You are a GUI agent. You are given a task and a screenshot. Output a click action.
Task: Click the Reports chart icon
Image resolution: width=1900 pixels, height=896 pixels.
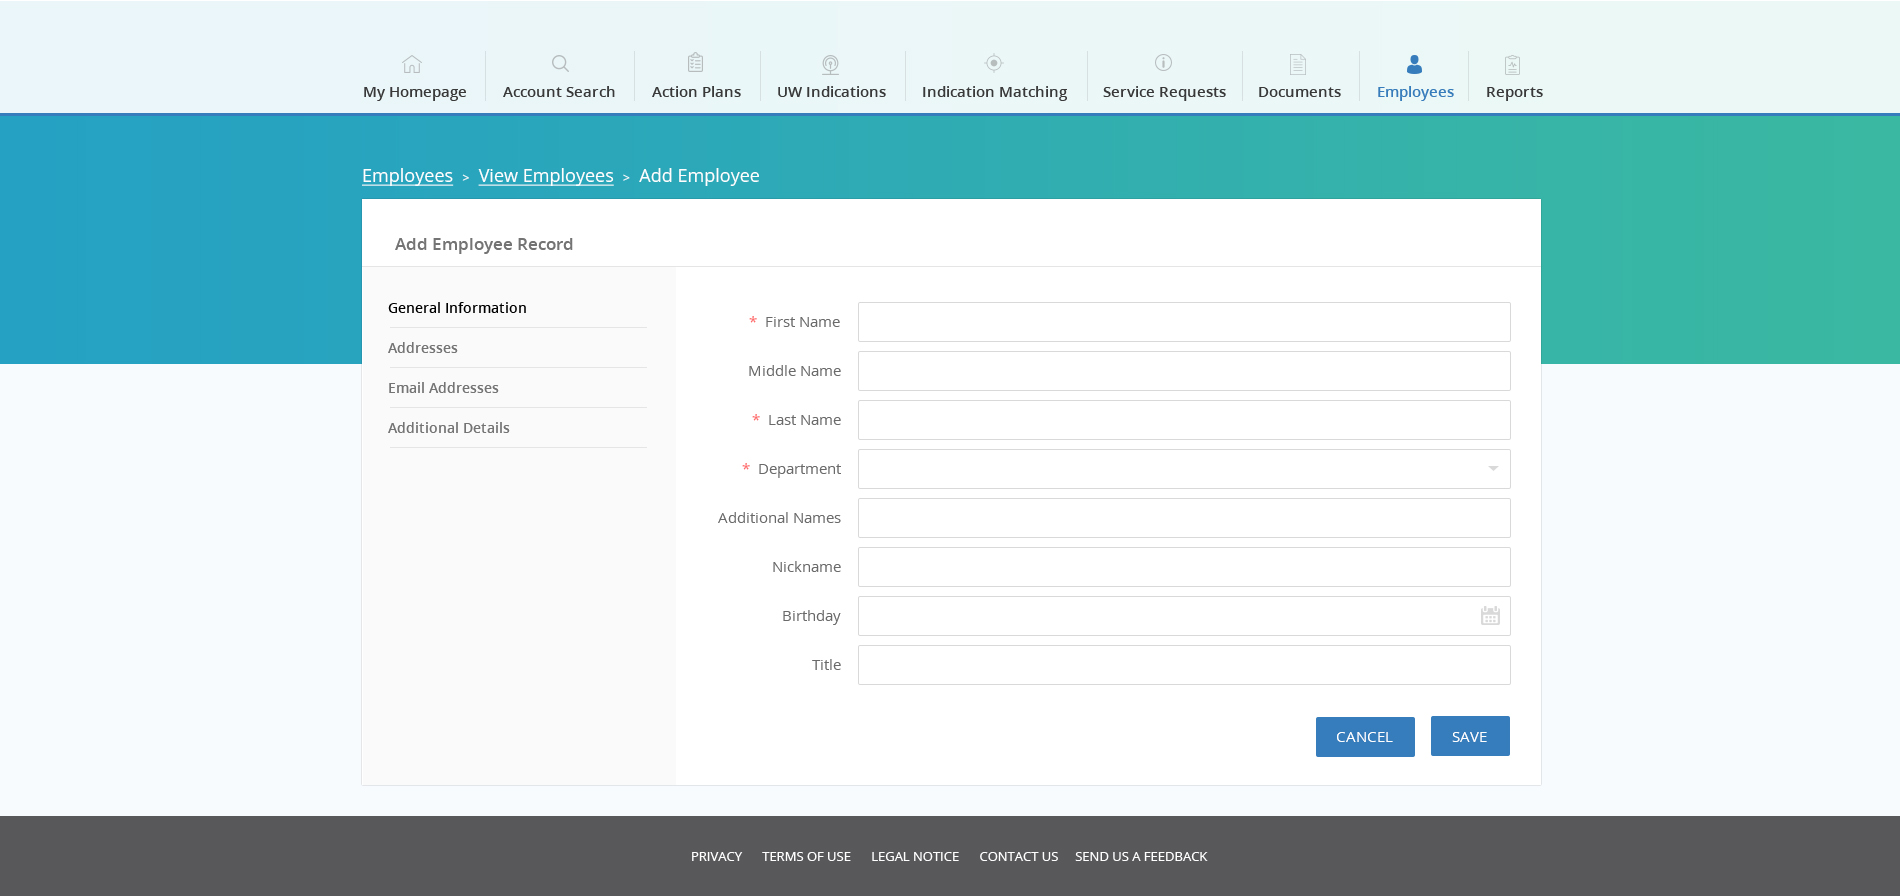(x=1512, y=65)
